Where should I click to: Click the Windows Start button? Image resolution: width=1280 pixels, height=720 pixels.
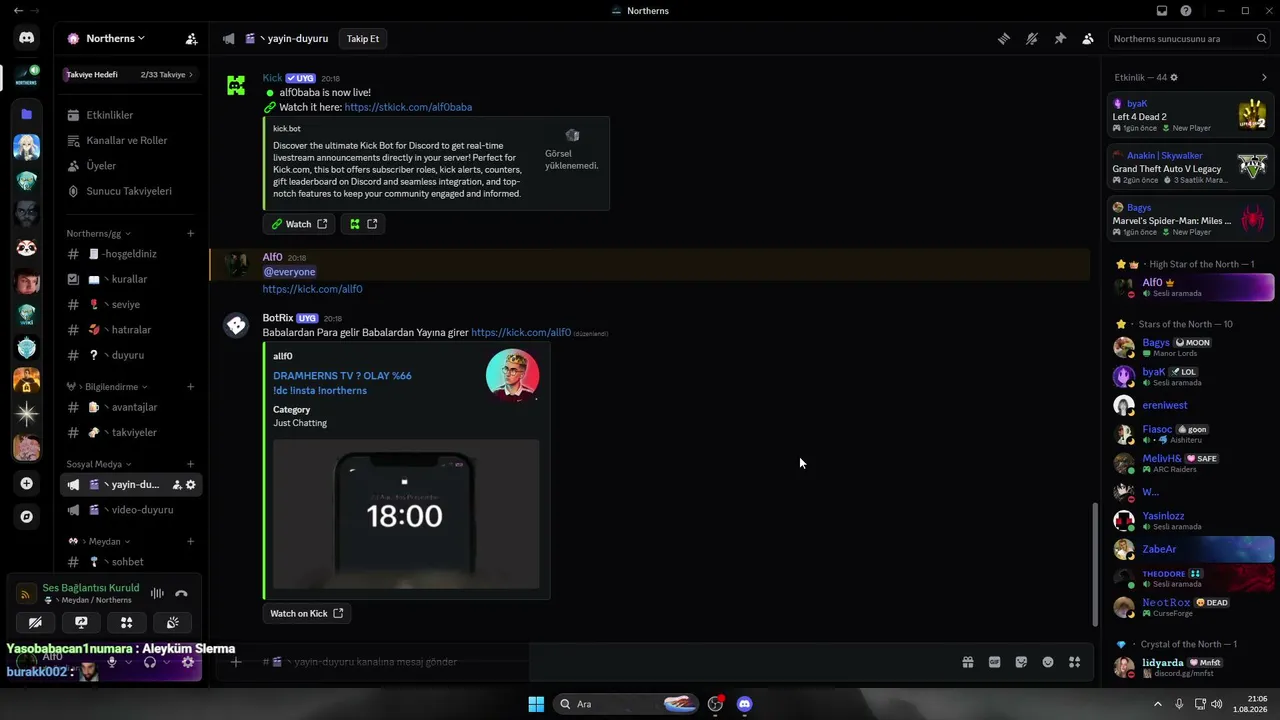(x=536, y=704)
